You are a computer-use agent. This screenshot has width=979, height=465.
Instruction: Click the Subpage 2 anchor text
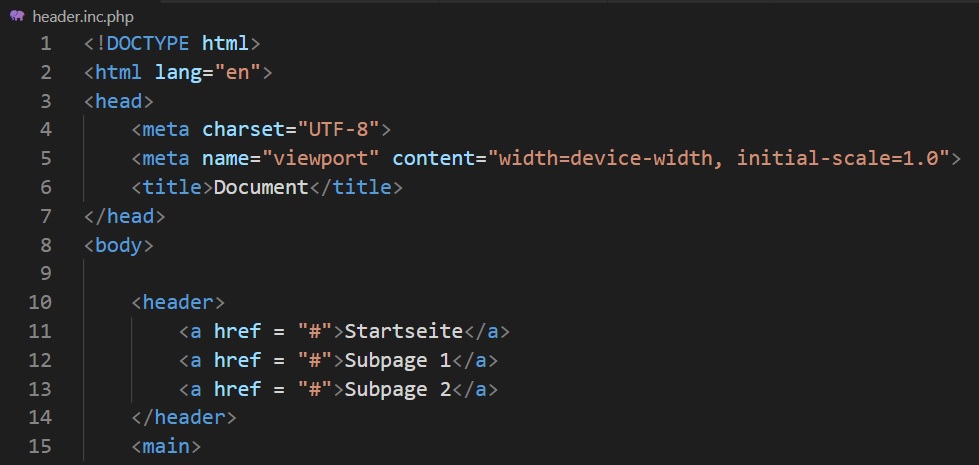pyautogui.click(x=397, y=389)
